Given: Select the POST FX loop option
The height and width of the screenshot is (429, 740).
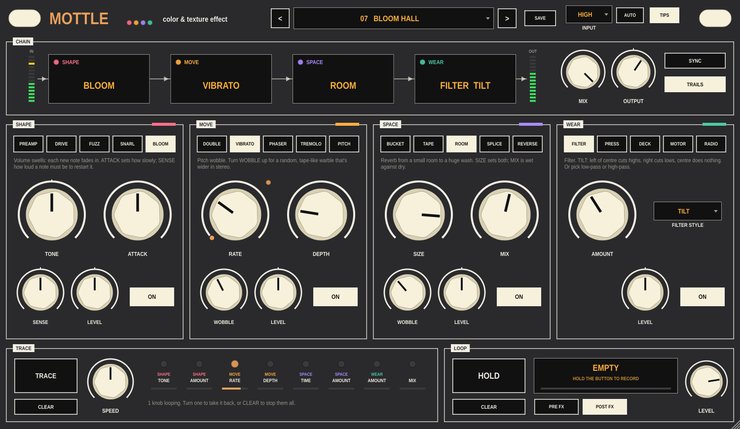Looking at the screenshot, I should [605, 407].
